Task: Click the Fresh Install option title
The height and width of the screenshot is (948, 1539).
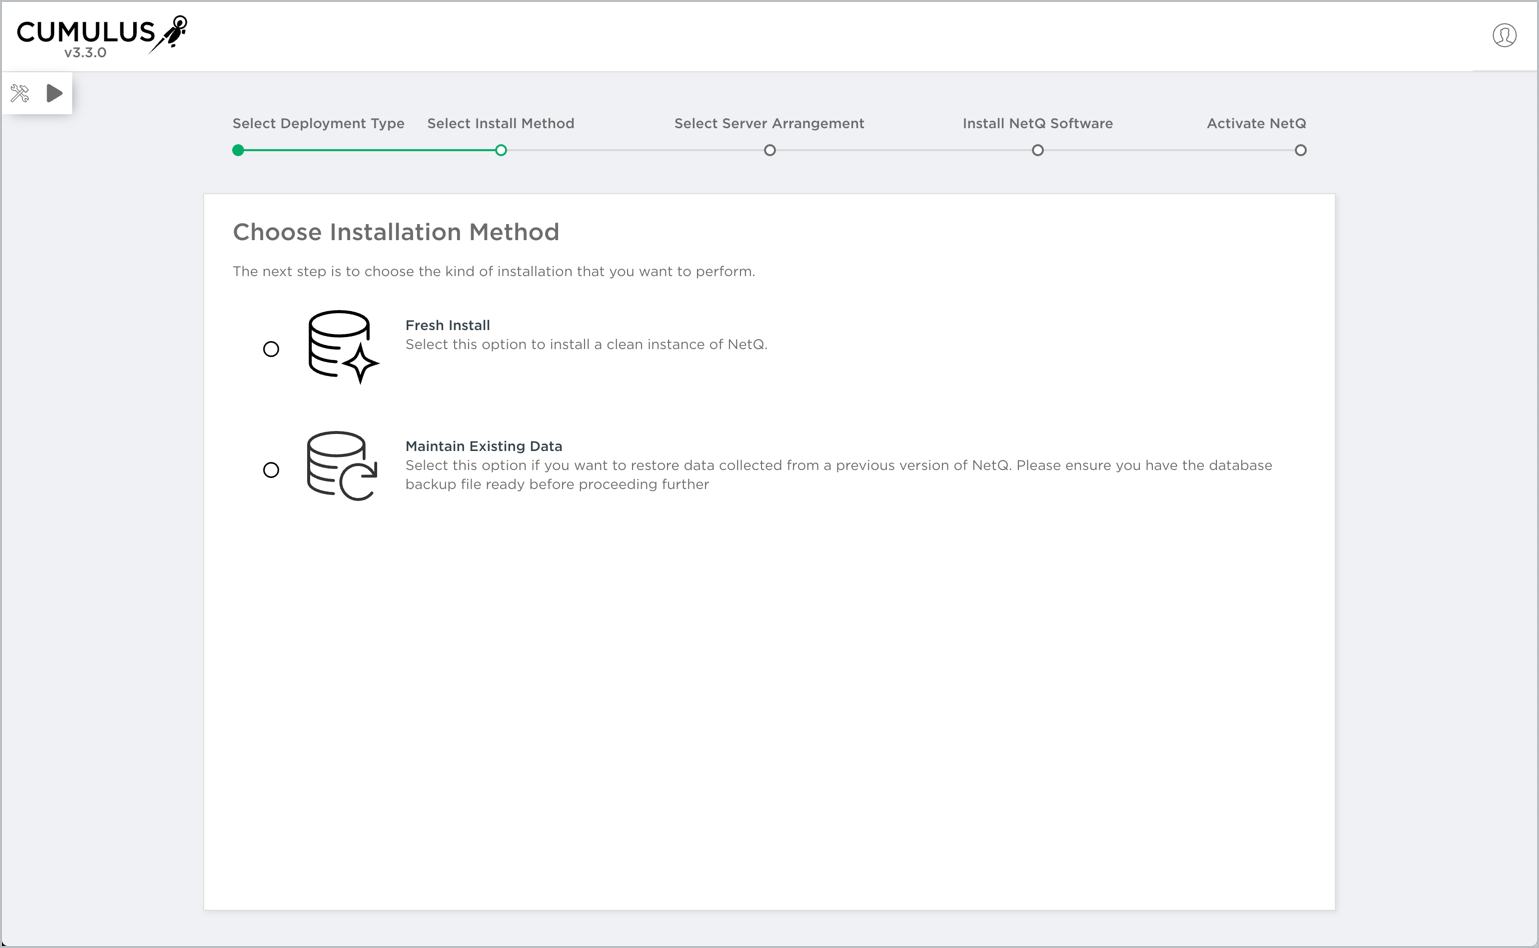Action: pyautogui.click(x=447, y=325)
